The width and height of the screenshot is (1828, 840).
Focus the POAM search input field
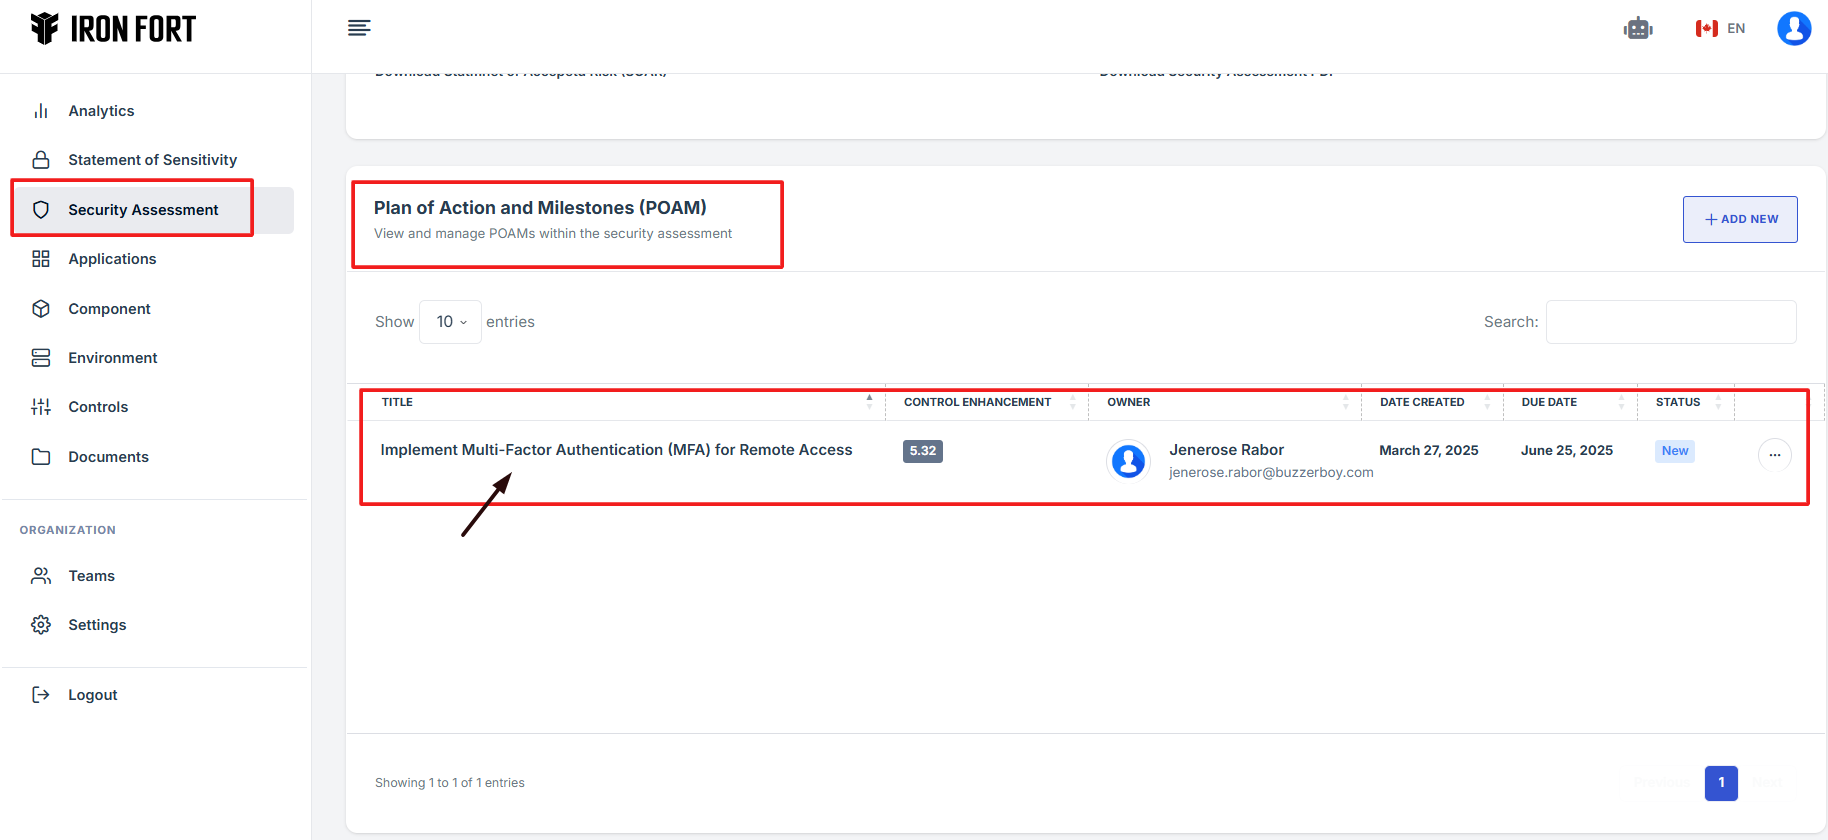tap(1670, 322)
